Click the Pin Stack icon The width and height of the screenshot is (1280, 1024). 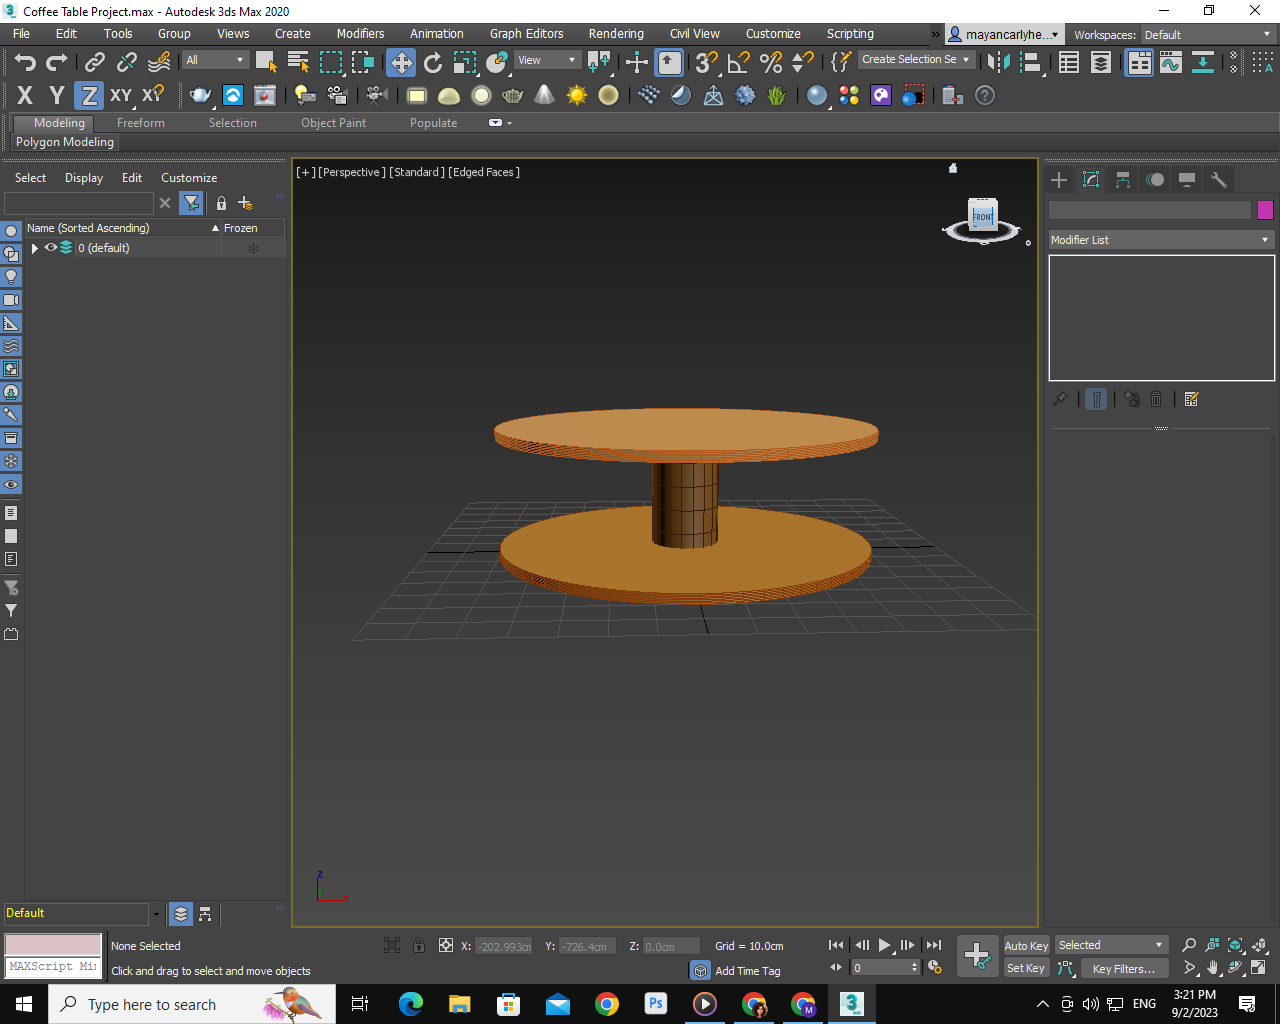pos(1060,399)
